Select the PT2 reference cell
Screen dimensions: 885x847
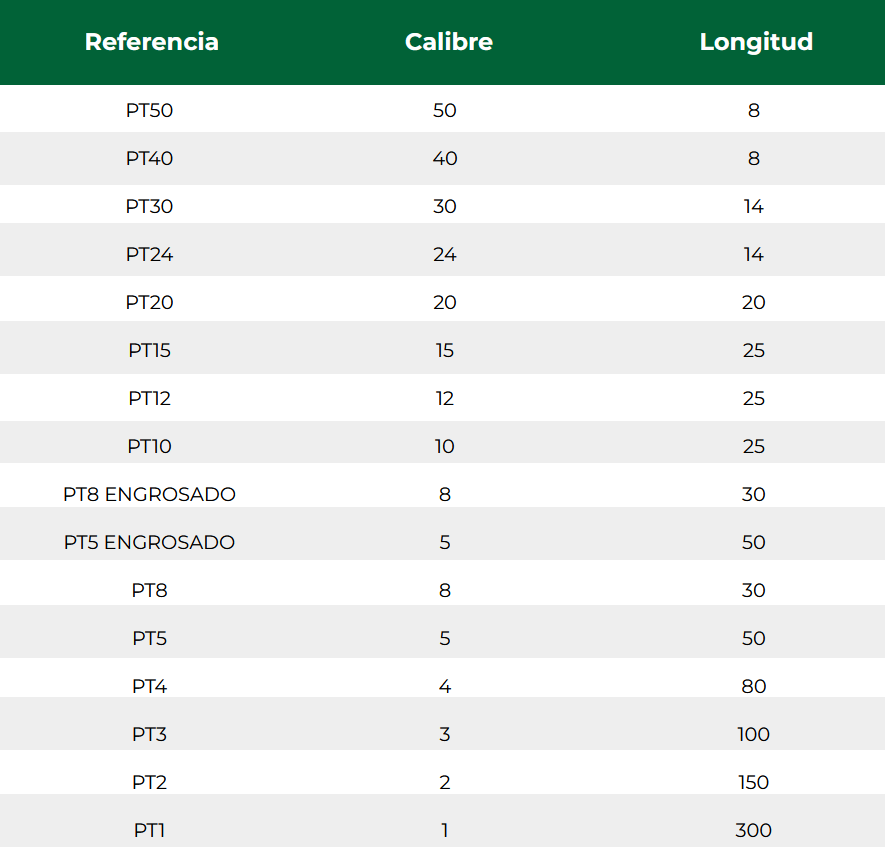(149, 782)
